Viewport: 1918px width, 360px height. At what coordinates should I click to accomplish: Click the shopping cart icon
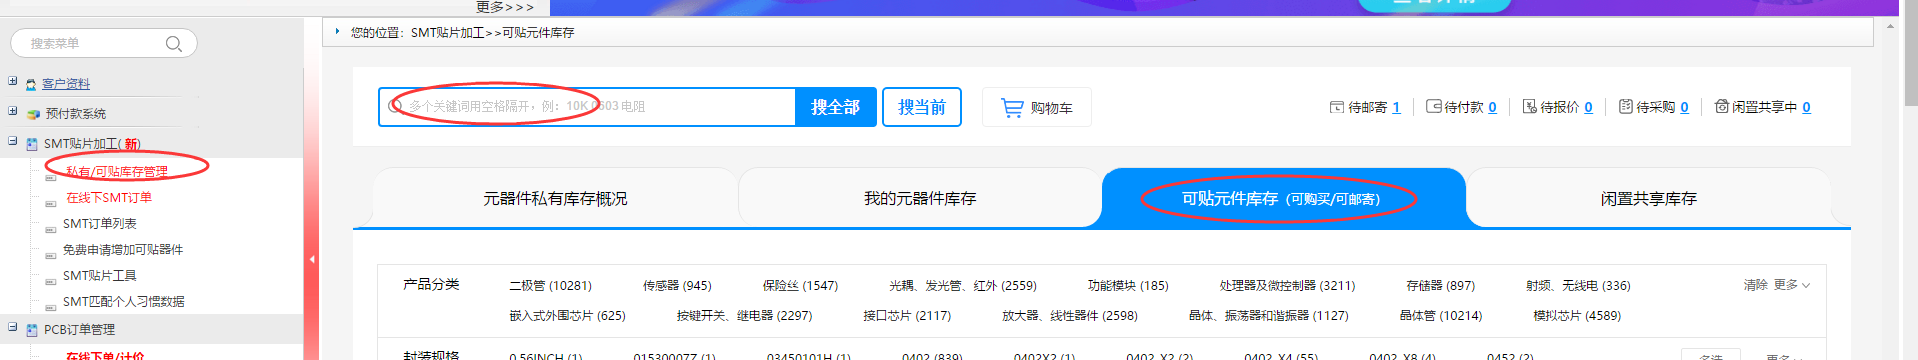[x=1012, y=107]
